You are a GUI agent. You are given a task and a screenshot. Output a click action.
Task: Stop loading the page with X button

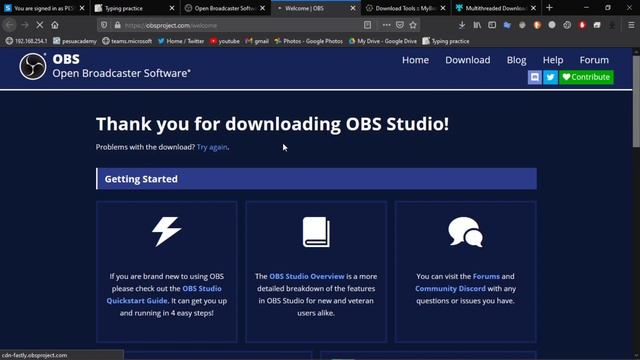click(x=40, y=25)
